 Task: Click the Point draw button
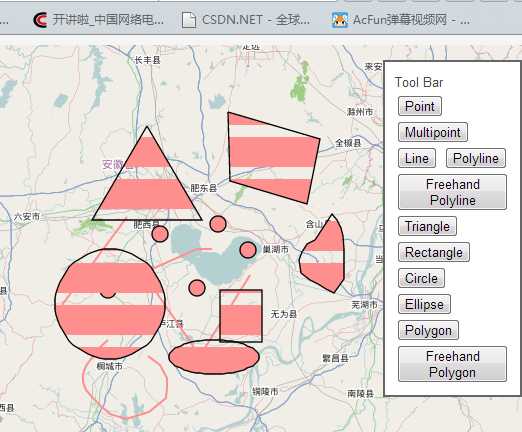tap(420, 106)
